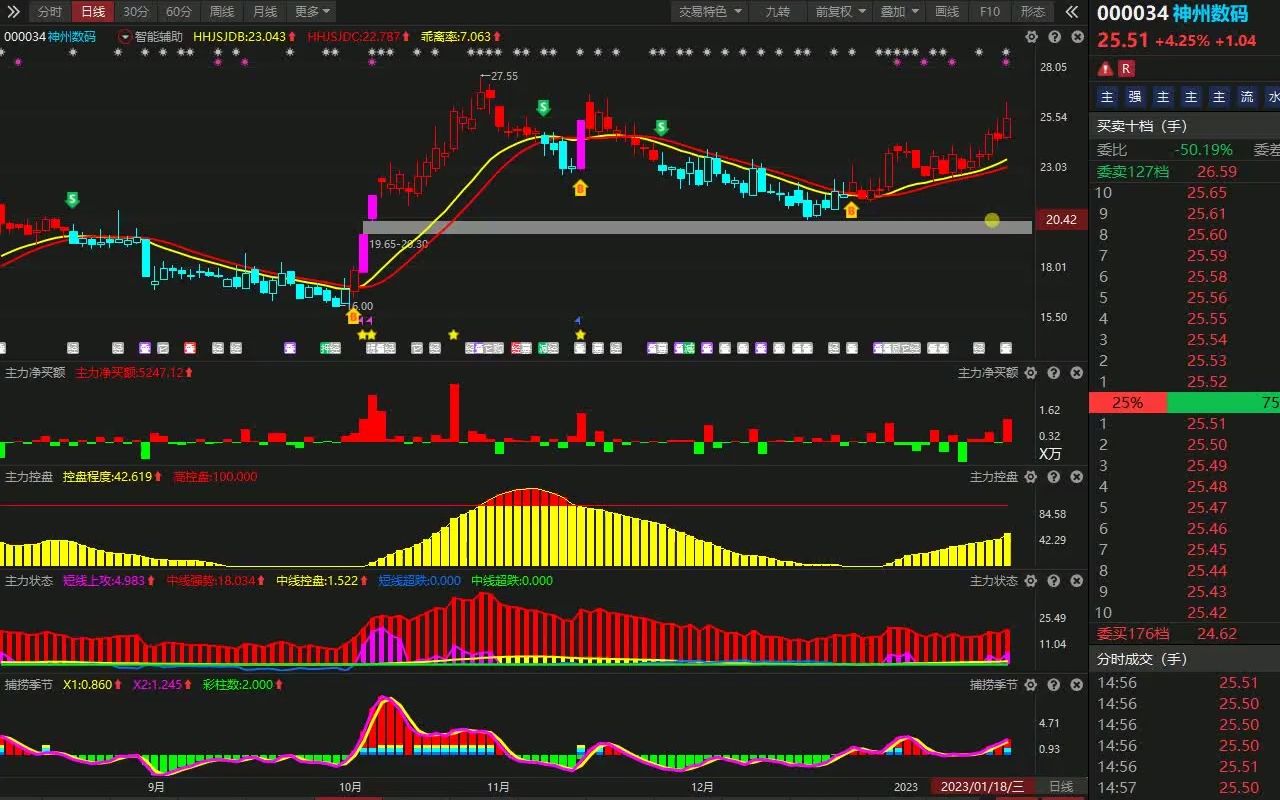The image size is (1280, 800).
Task: Select the 日线 daily tab
Action: [x=93, y=12]
